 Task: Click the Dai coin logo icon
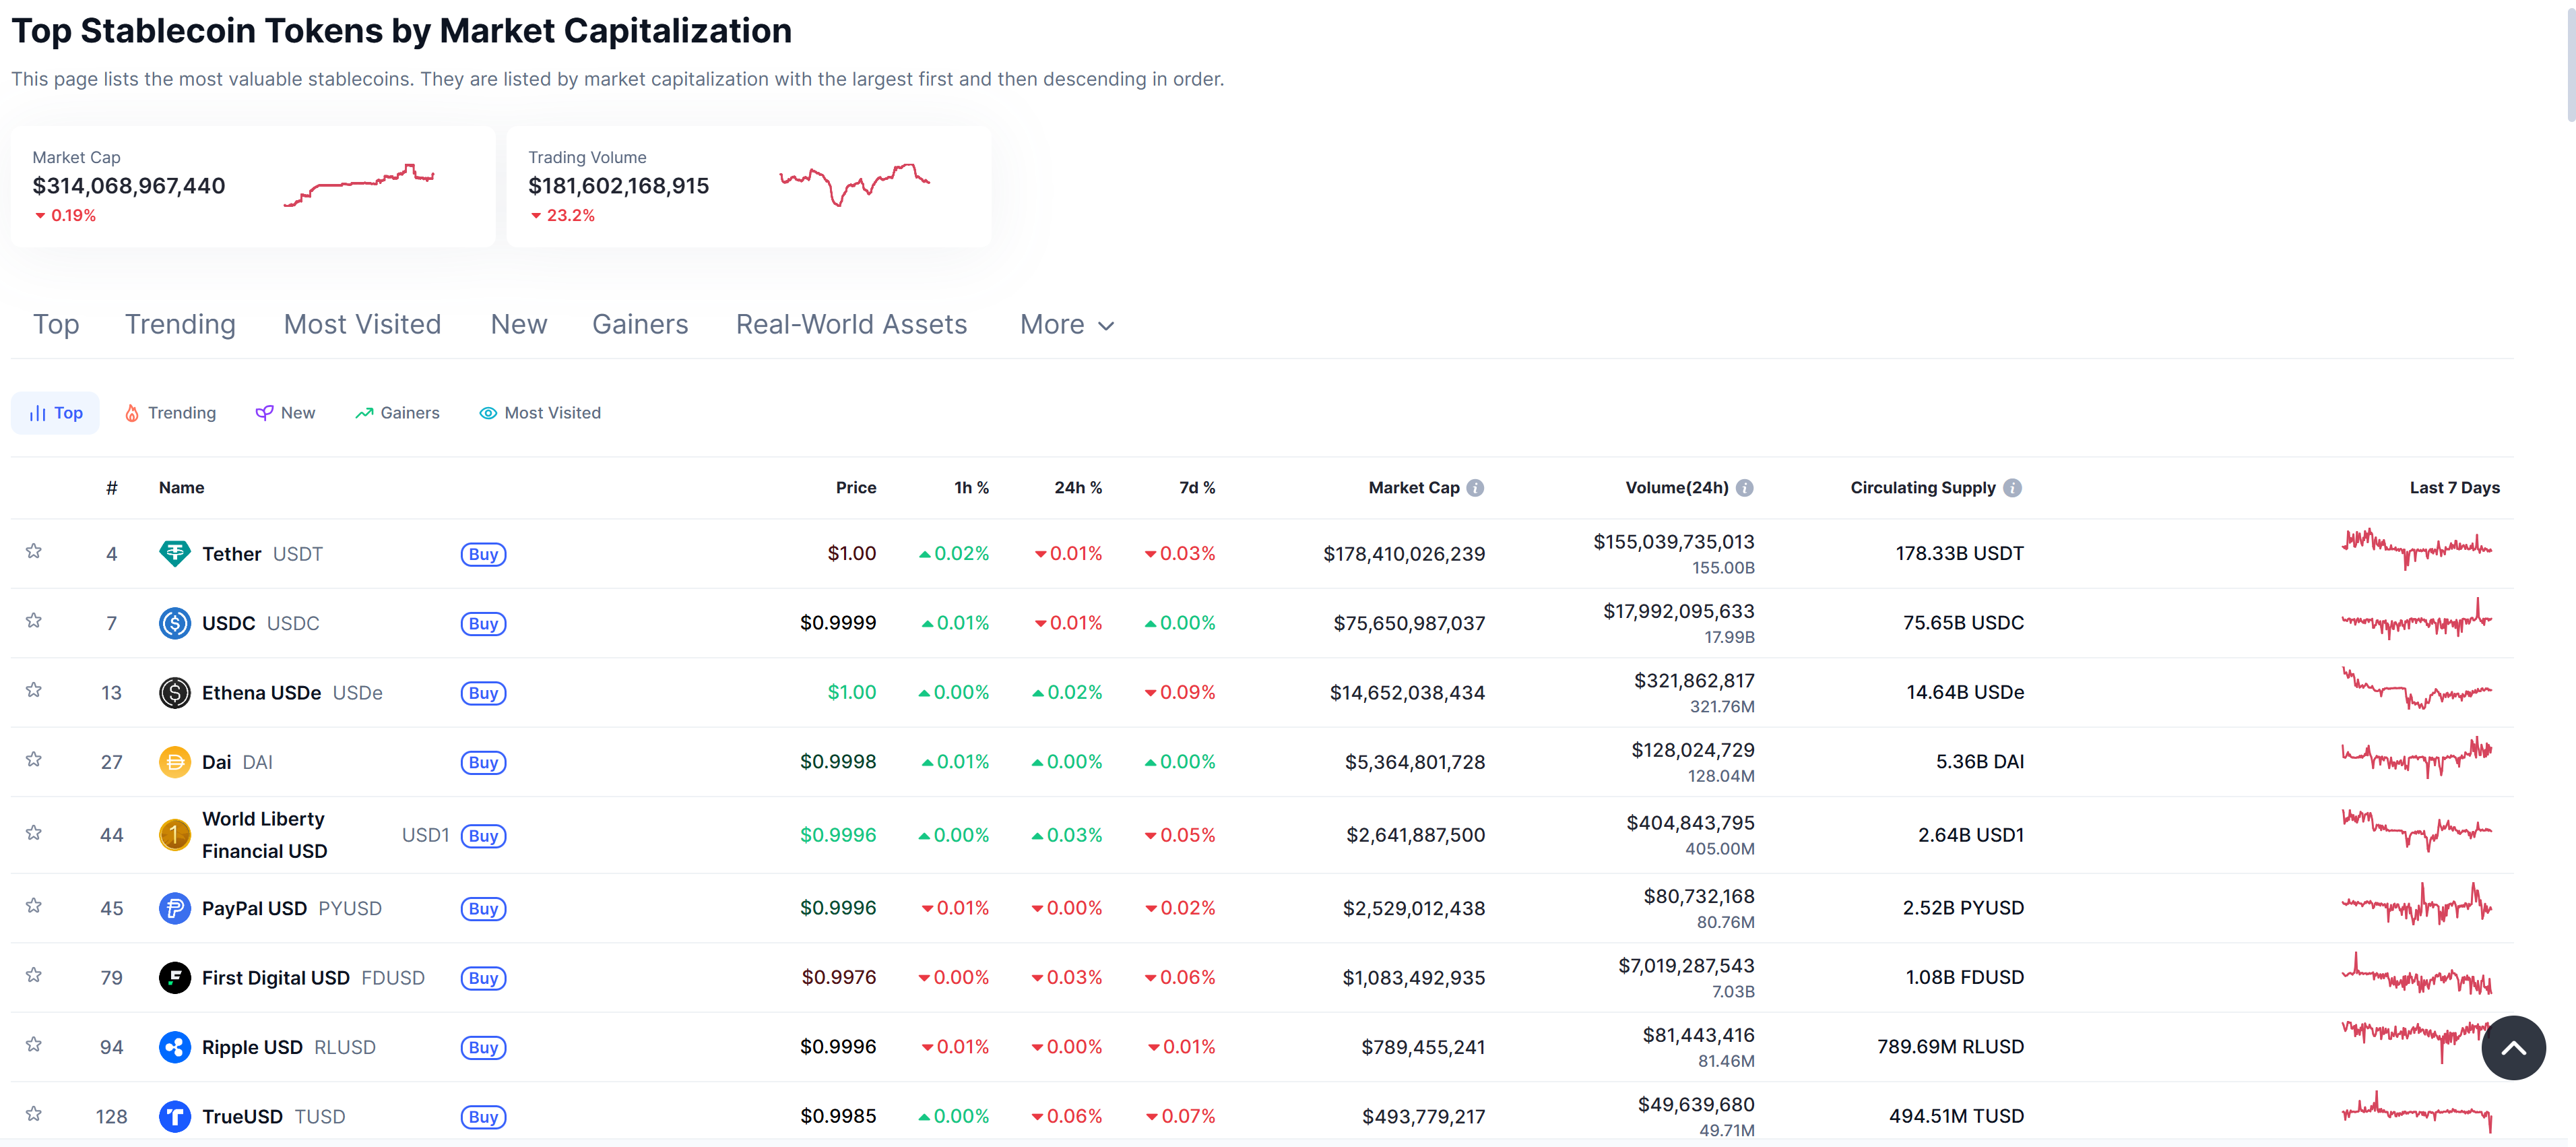click(174, 762)
